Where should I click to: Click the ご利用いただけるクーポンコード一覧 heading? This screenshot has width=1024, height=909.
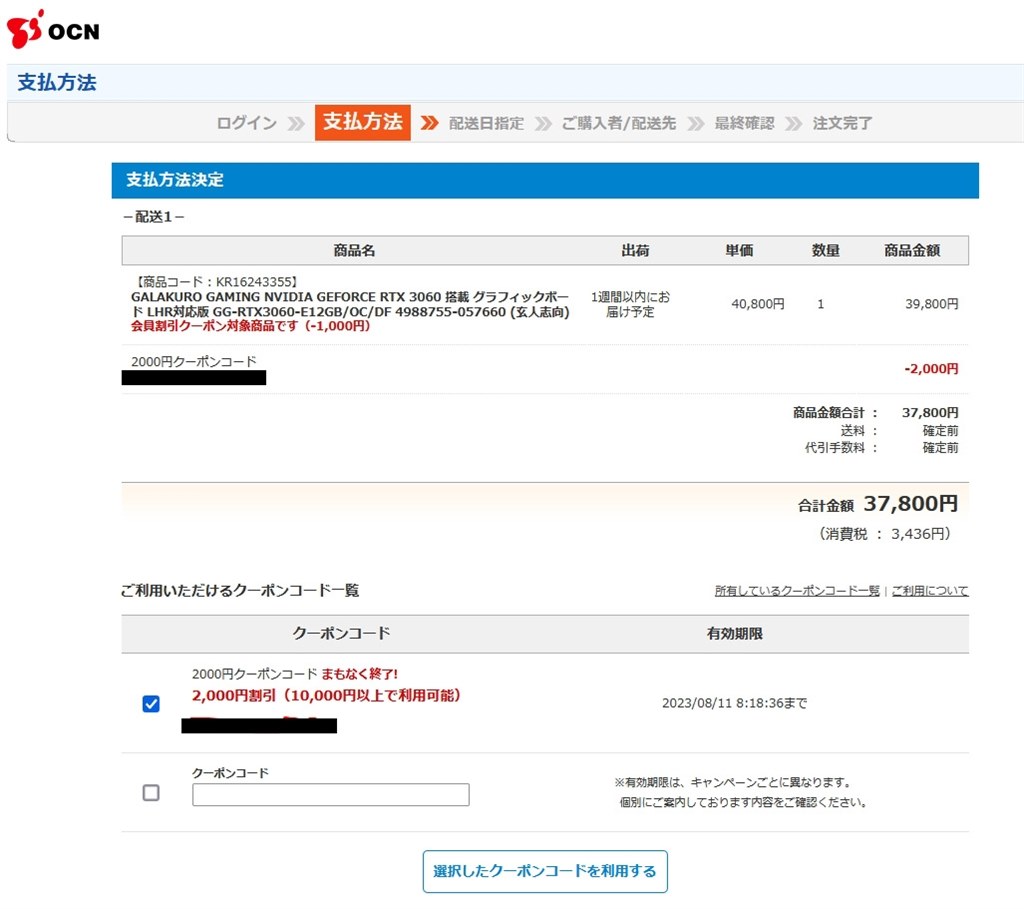240,590
